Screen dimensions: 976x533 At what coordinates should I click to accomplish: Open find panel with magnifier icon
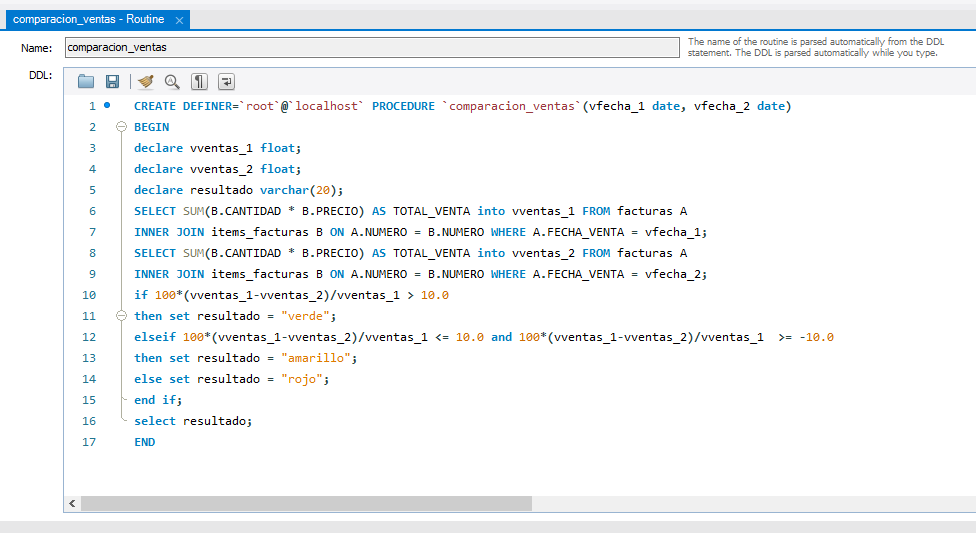coord(172,82)
